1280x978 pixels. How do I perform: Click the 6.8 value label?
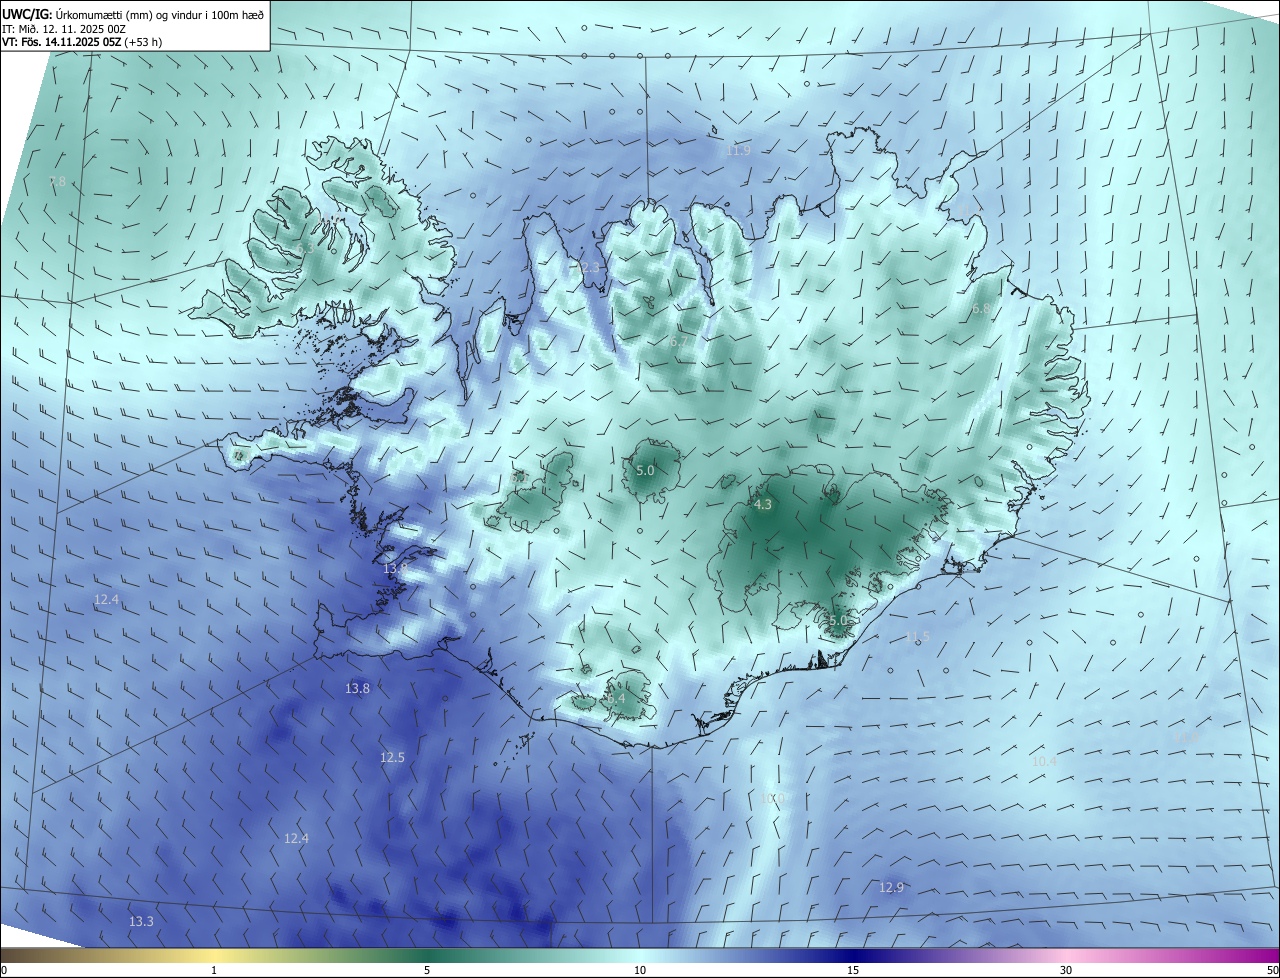[x=981, y=309]
